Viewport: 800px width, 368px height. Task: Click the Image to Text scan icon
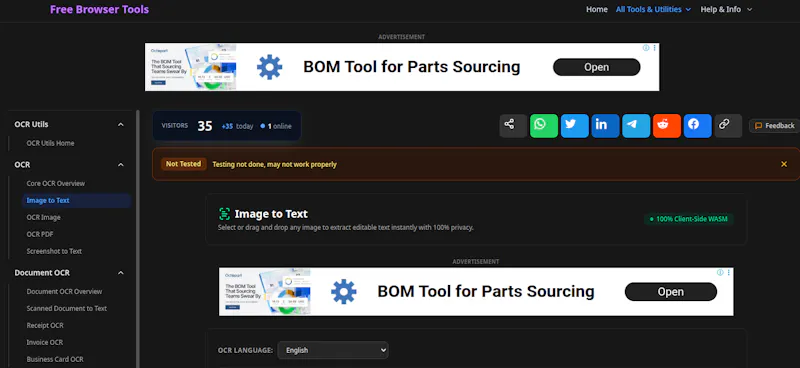click(224, 214)
